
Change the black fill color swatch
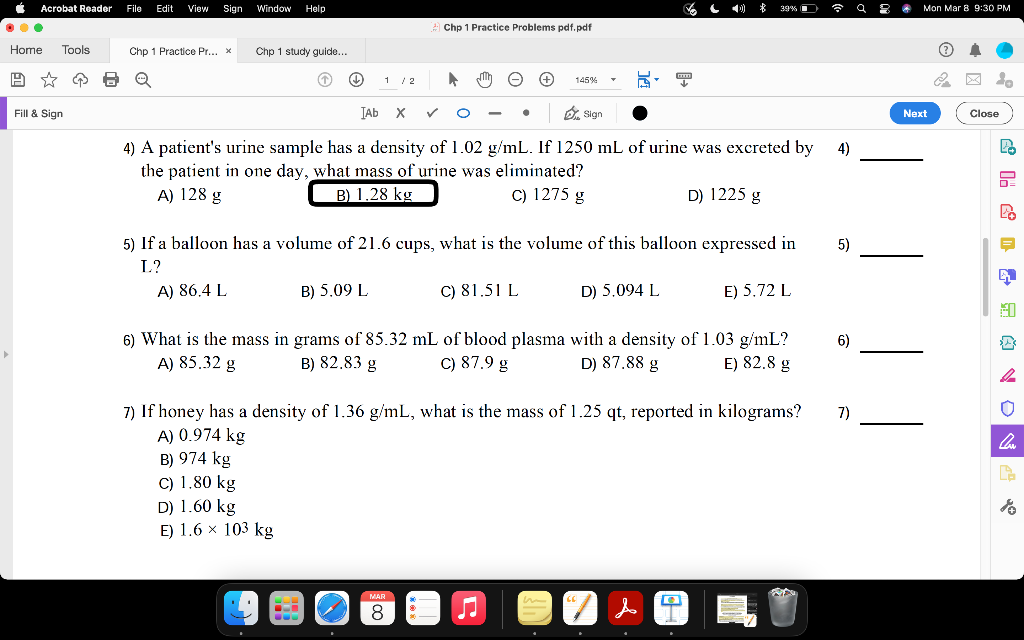(640, 113)
